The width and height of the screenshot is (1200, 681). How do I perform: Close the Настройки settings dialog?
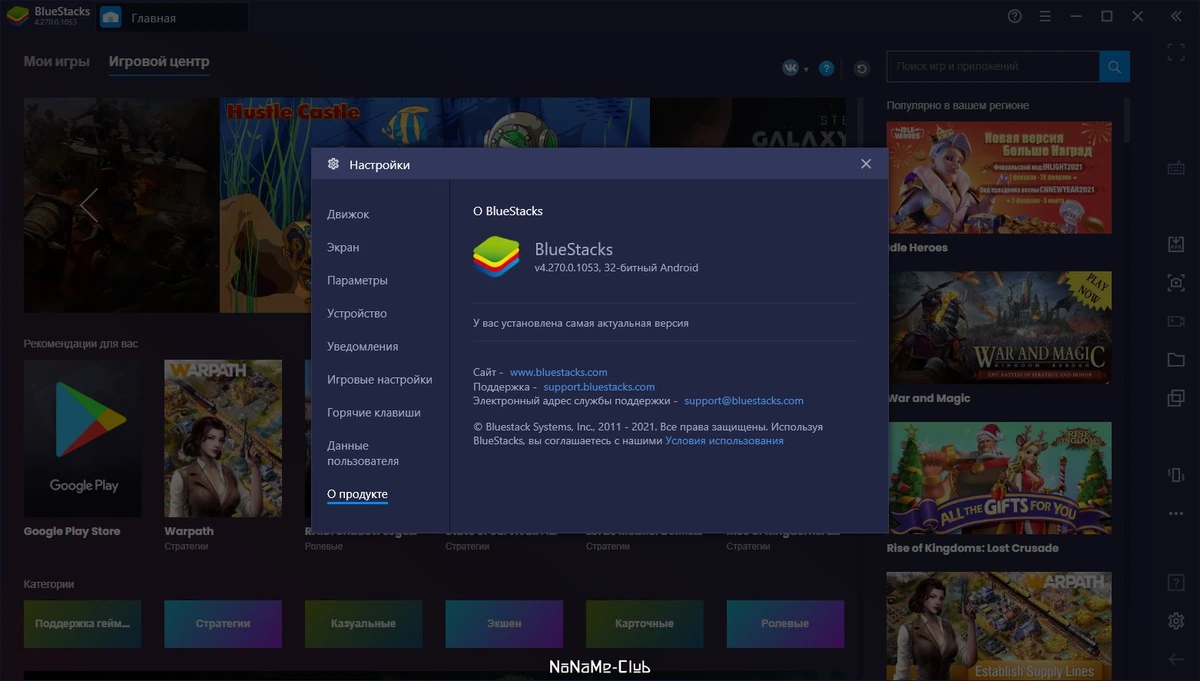(866, 164)
